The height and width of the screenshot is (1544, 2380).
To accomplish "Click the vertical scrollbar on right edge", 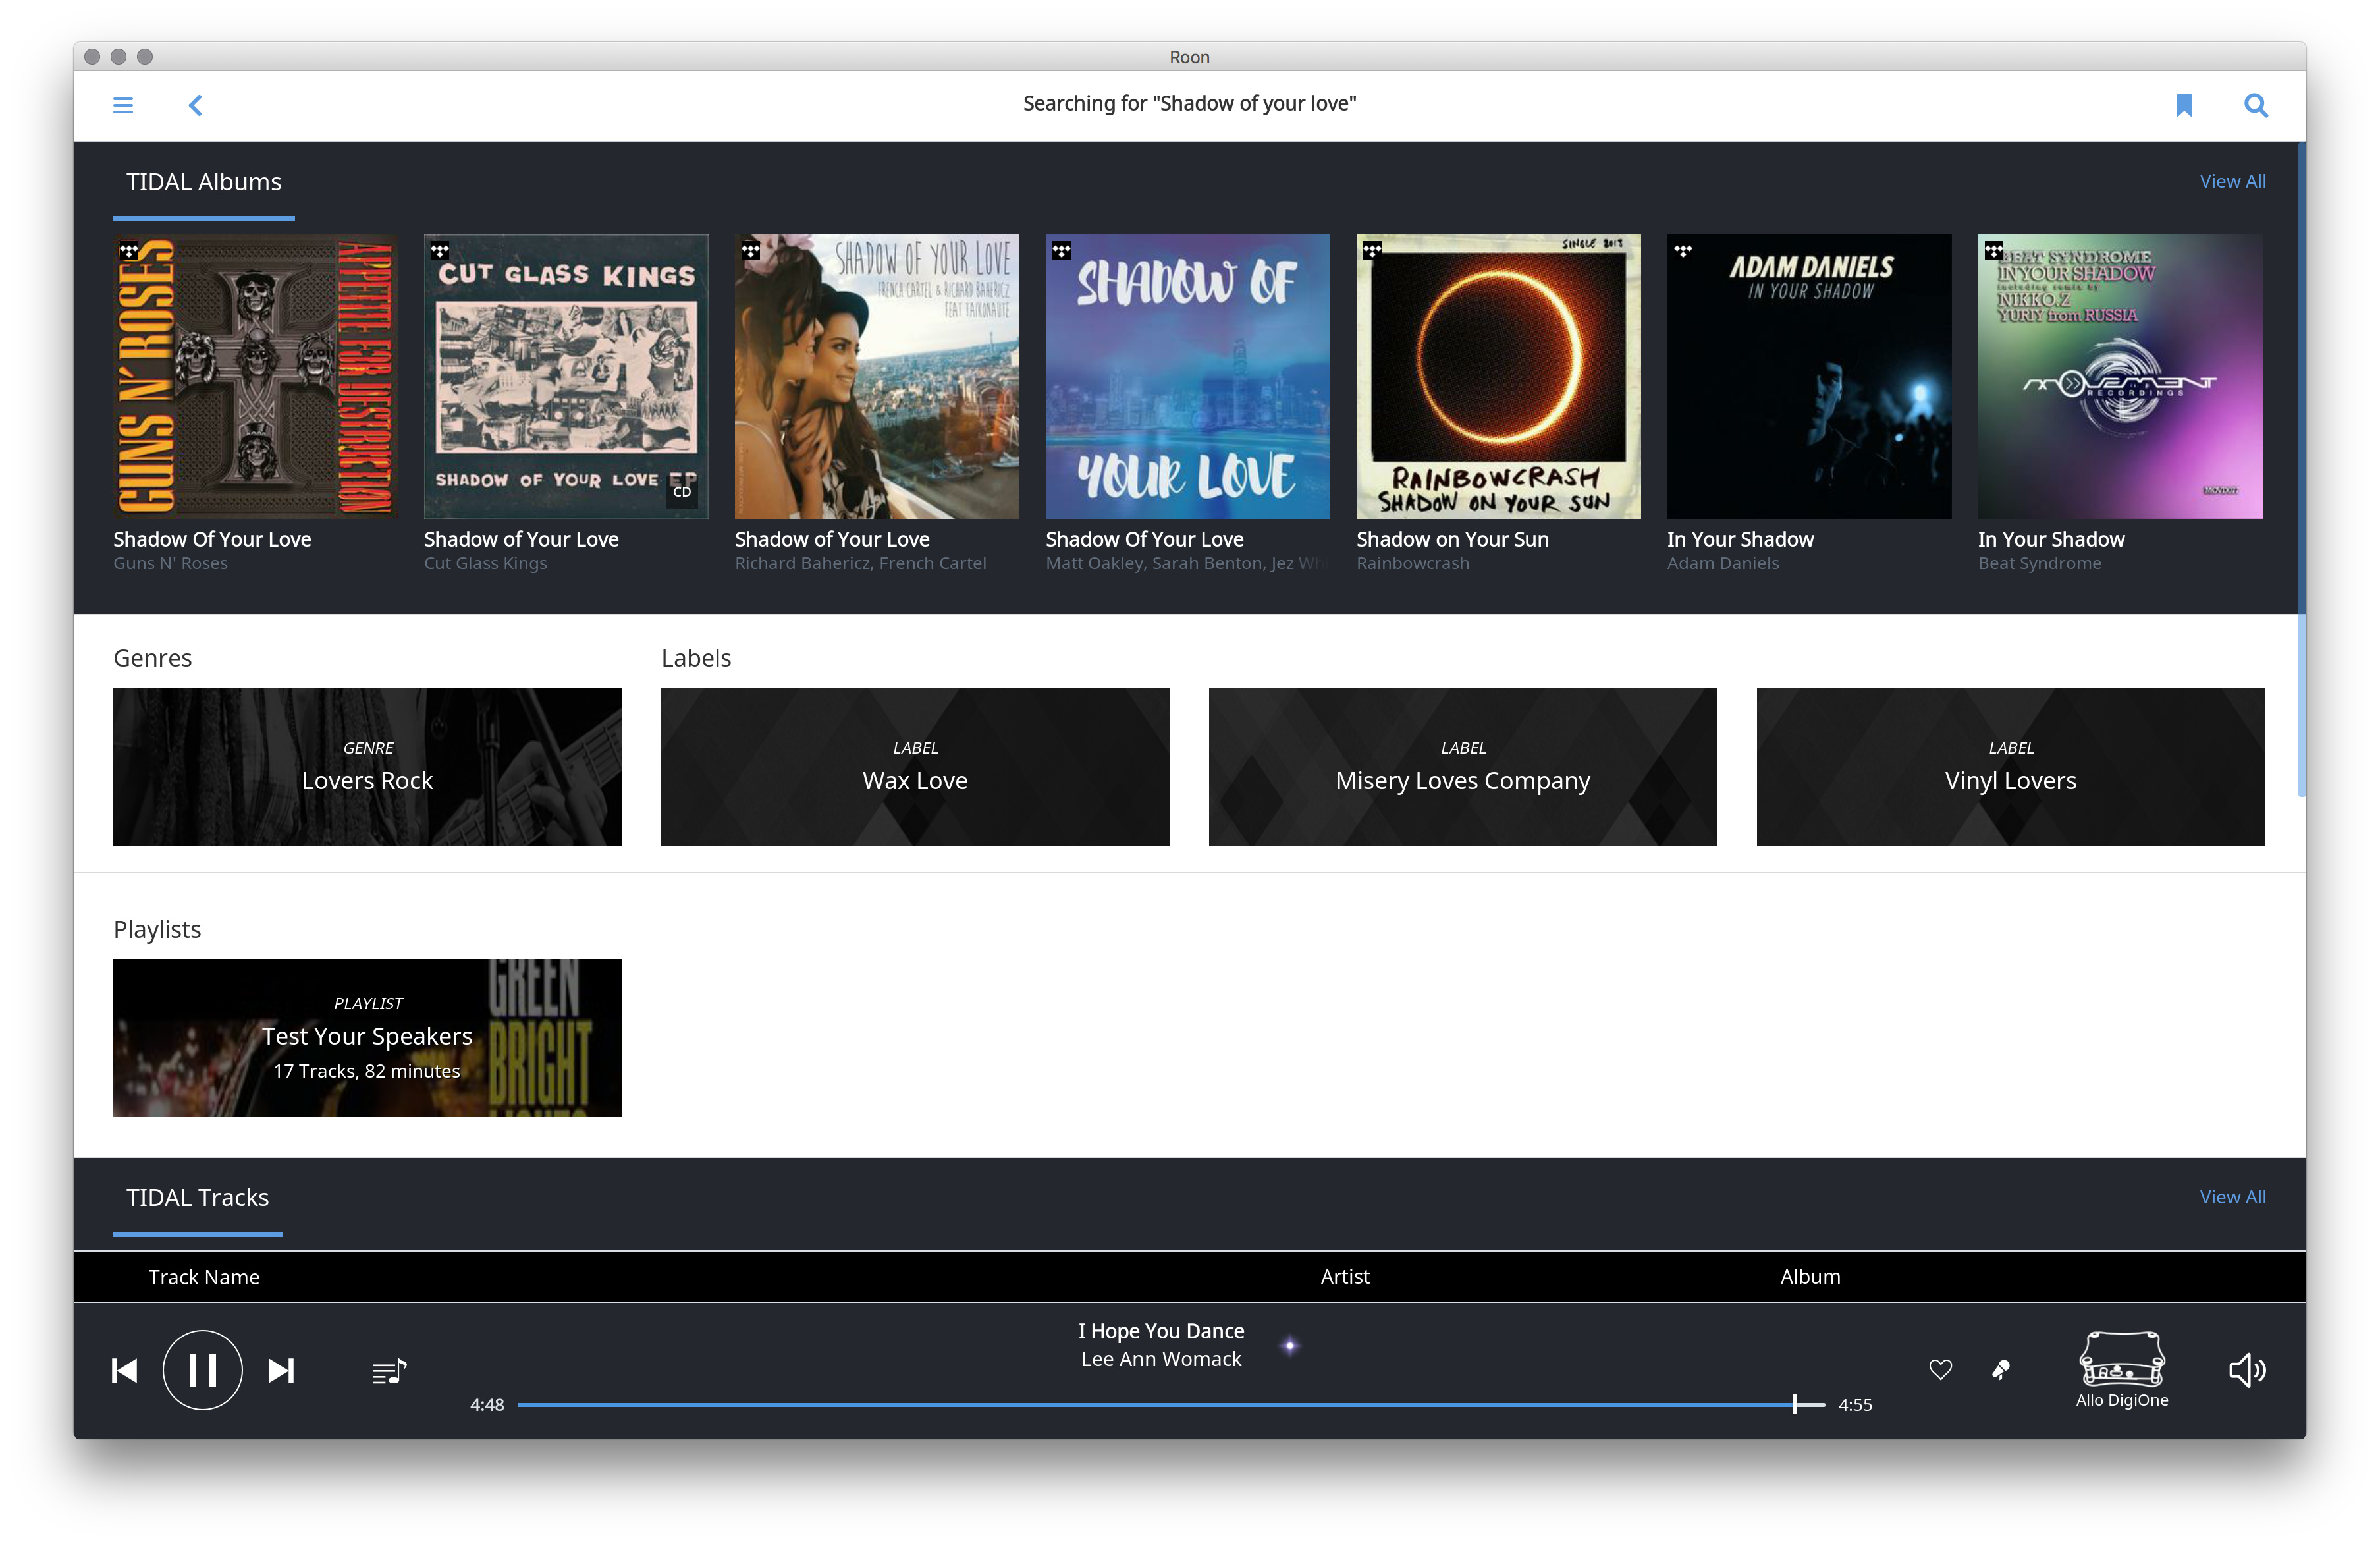I will [2301, 470].
